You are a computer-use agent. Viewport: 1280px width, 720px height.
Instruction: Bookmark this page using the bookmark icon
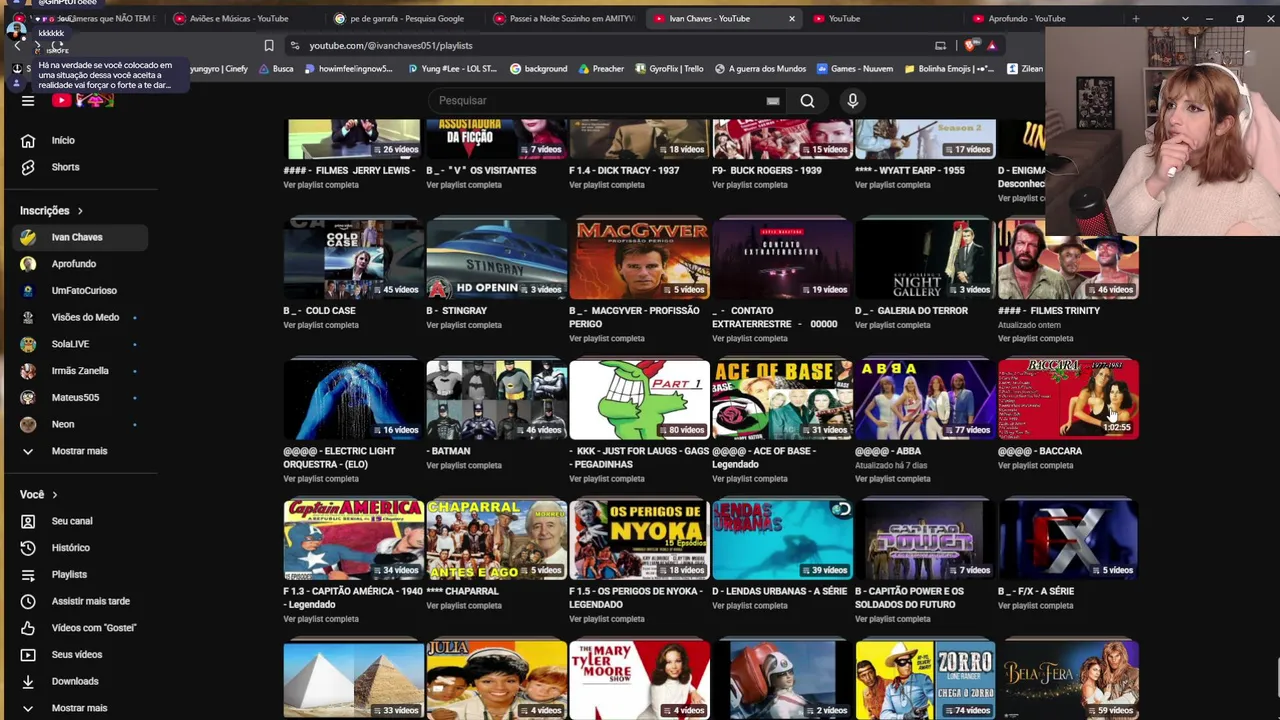pyautogui.click(x=269, y=45)
